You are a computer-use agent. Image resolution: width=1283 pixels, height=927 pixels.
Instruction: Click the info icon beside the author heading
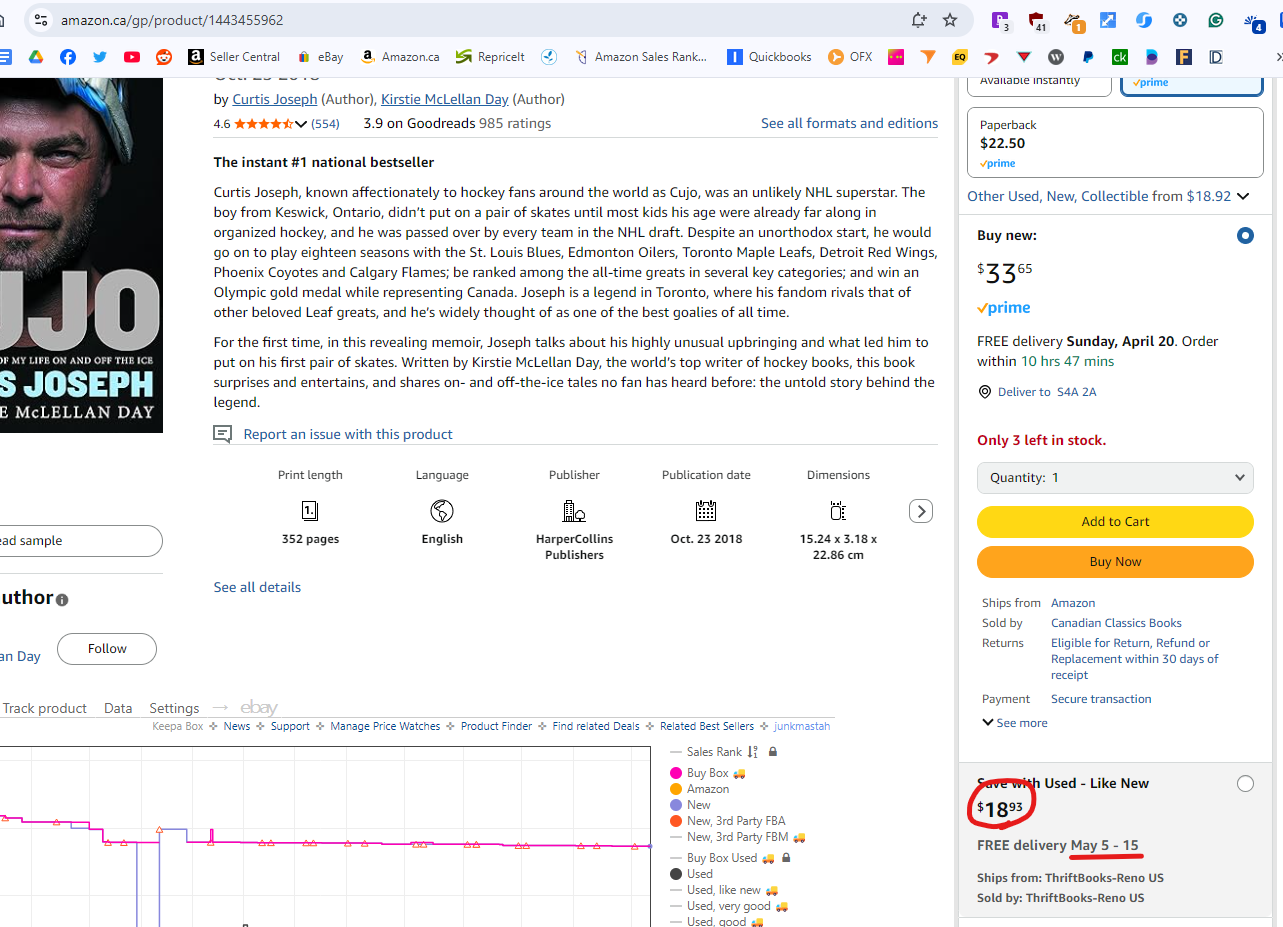coord(62,600)
